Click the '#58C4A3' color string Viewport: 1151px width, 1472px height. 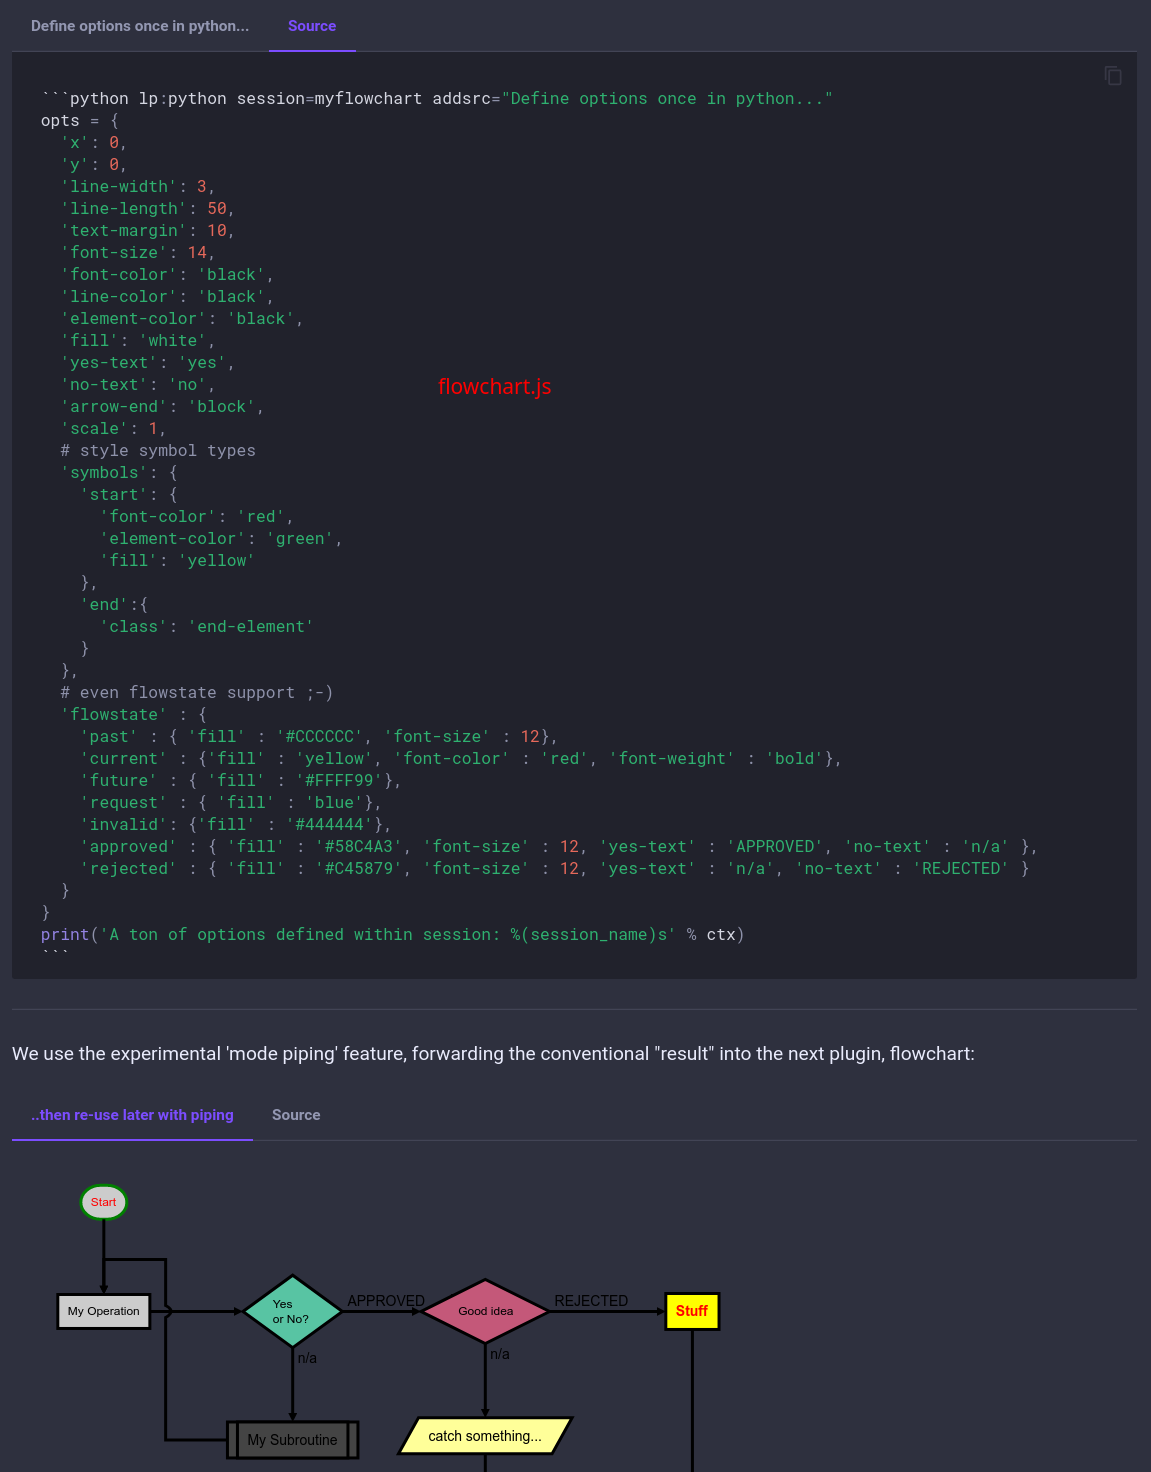[x=359, y=847]
